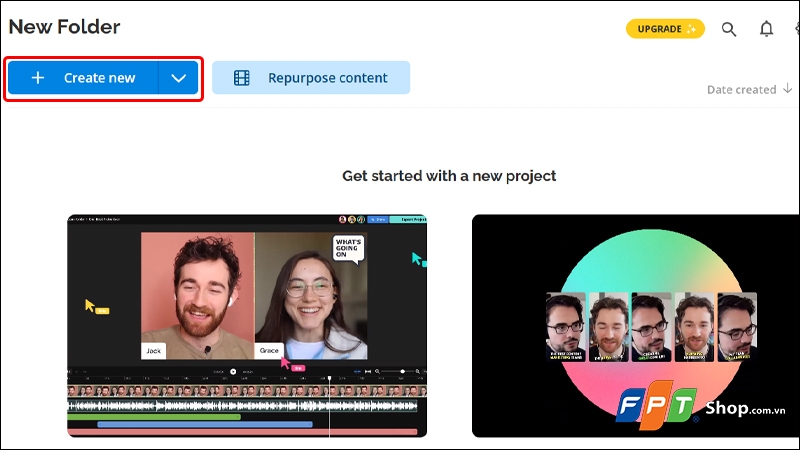
Task: Click the yellow UPGRADE button
Action: coord(665,29)
